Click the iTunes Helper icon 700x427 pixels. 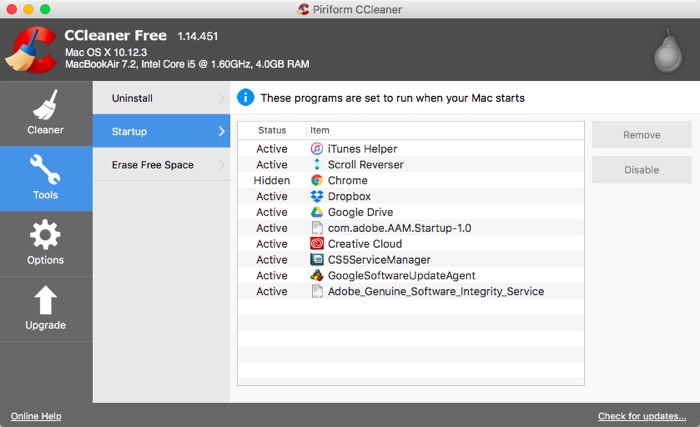coord(317,148)
